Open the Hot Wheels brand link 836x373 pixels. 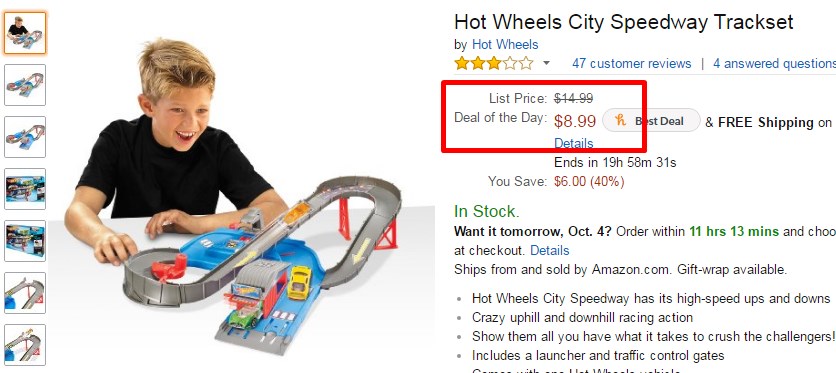[505, 45]
